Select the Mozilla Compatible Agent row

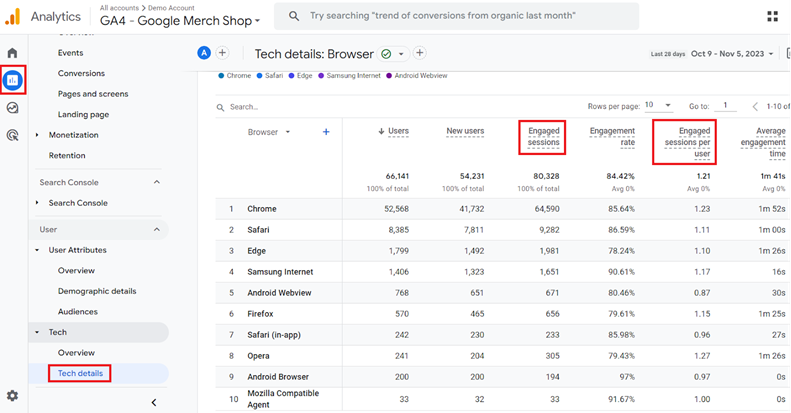pos(502,399)
